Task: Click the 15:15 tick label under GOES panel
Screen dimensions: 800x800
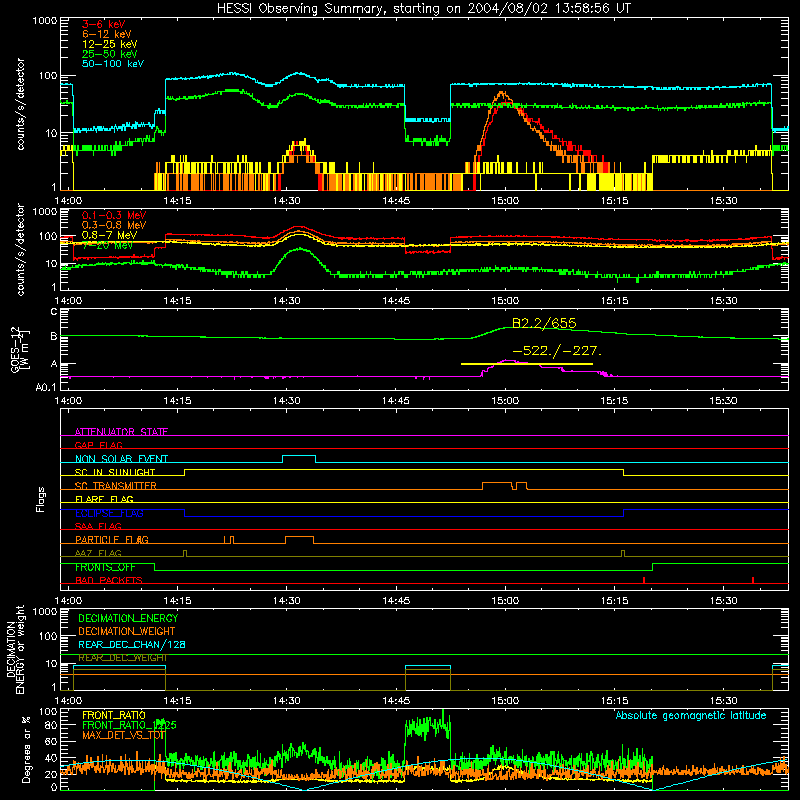Action: 614,401
